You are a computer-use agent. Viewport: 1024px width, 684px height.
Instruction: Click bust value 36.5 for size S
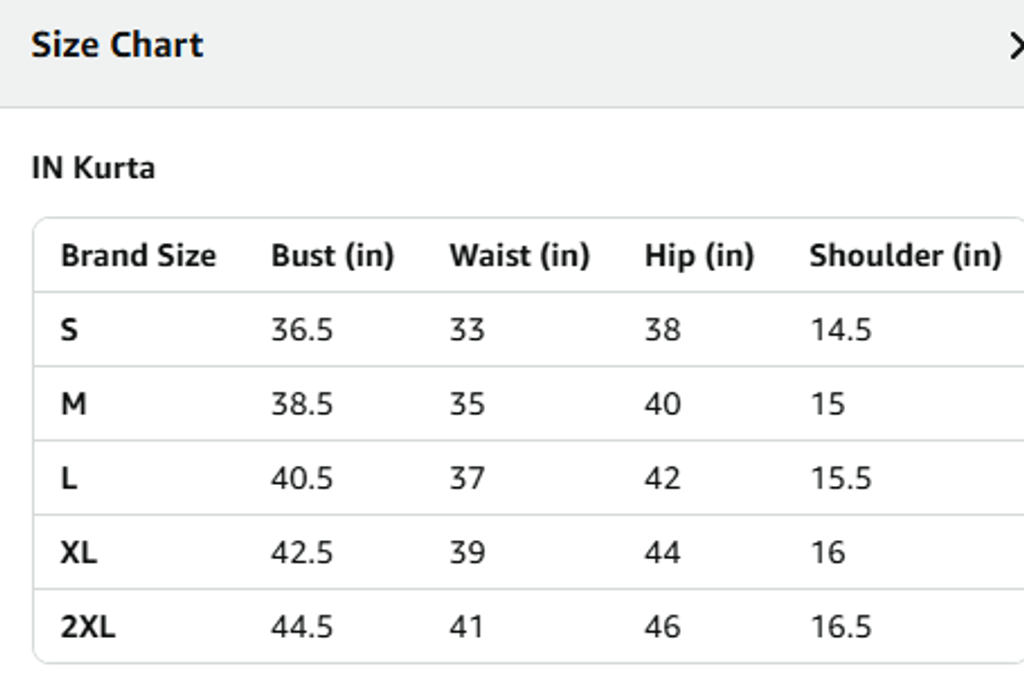click(302, 330)
